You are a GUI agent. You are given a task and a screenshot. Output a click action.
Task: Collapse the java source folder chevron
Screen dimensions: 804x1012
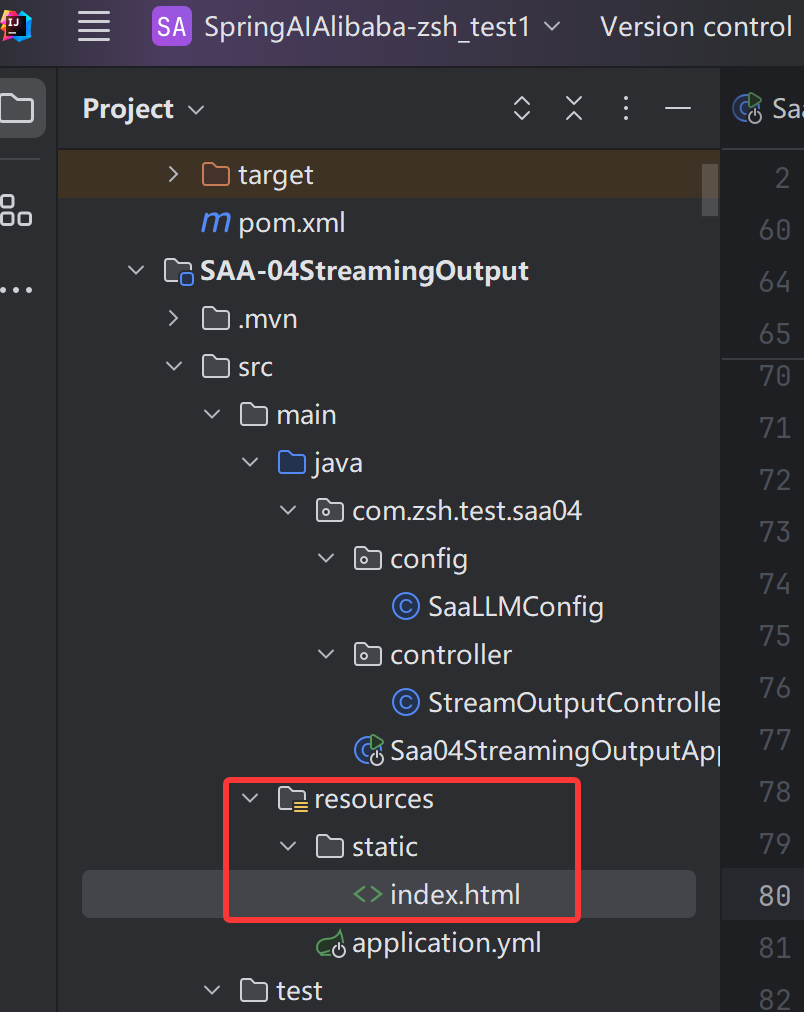coord(250,462)
